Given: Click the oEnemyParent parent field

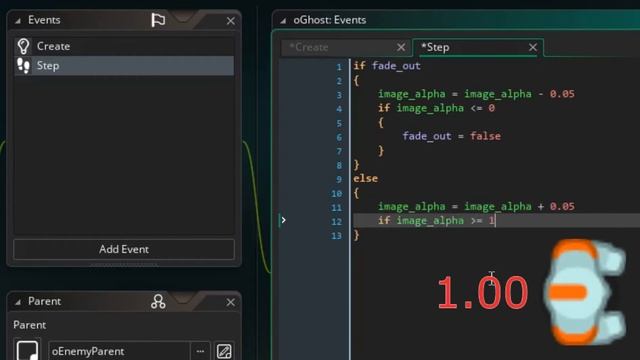Looking at the screenshot, I should pyautogui.click(x=119, y=351).
